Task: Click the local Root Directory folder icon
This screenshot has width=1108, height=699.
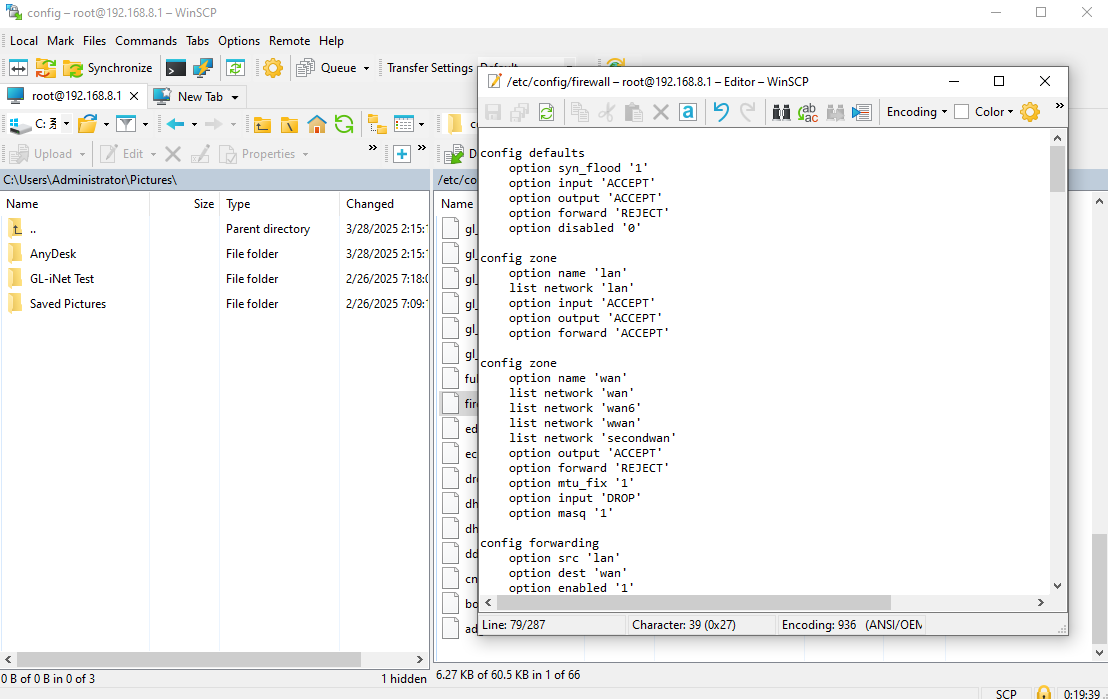Action: click(289, 124)
